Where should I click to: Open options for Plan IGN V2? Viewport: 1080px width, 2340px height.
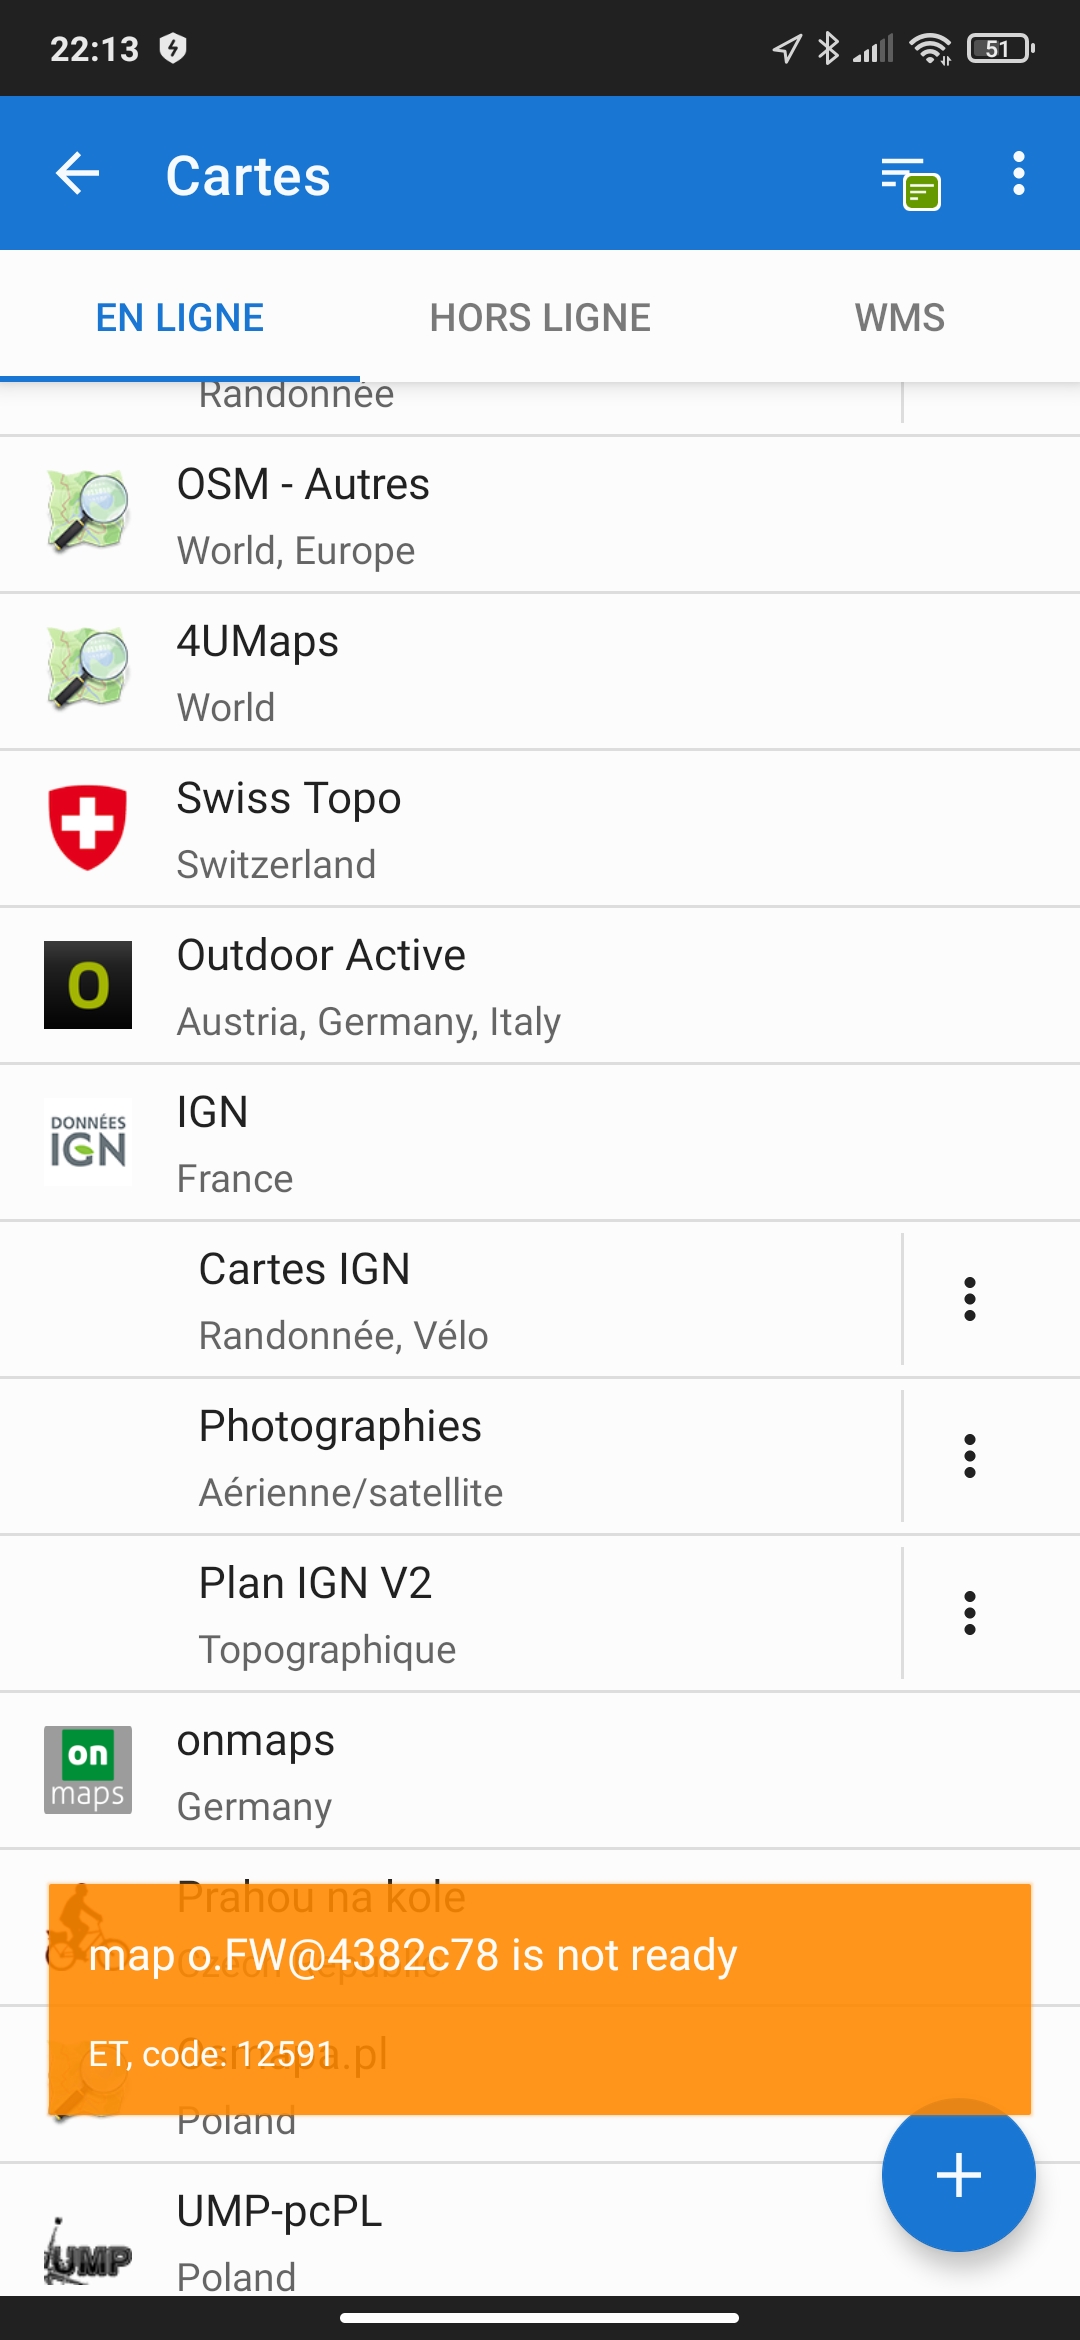969,1613
